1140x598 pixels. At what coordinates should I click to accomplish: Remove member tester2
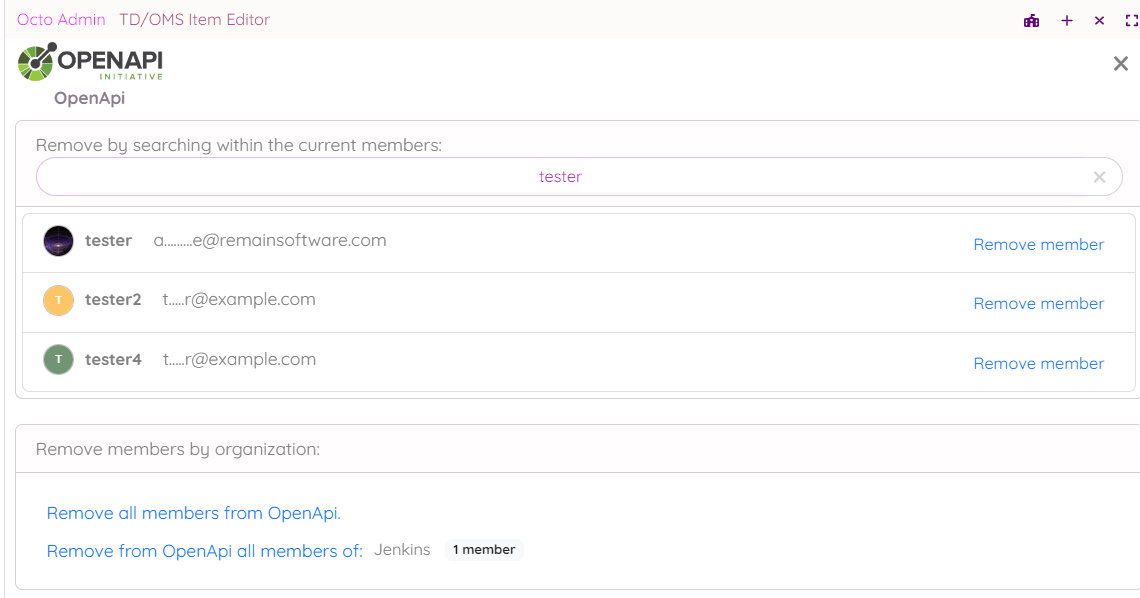[1038, 304]
